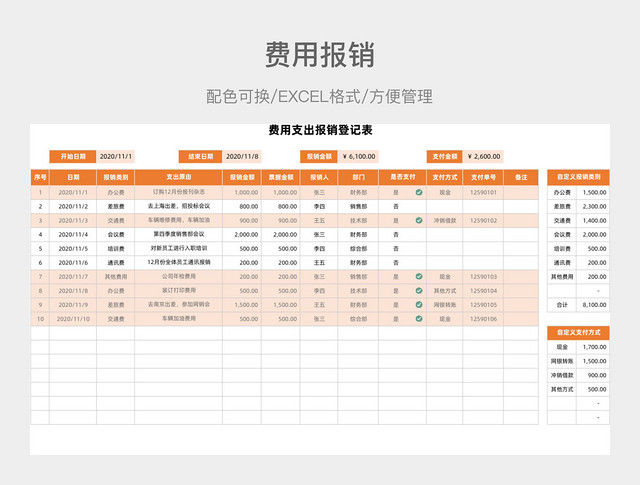
Task: Select payment number 12590106
Action: [x=483, y=319]
